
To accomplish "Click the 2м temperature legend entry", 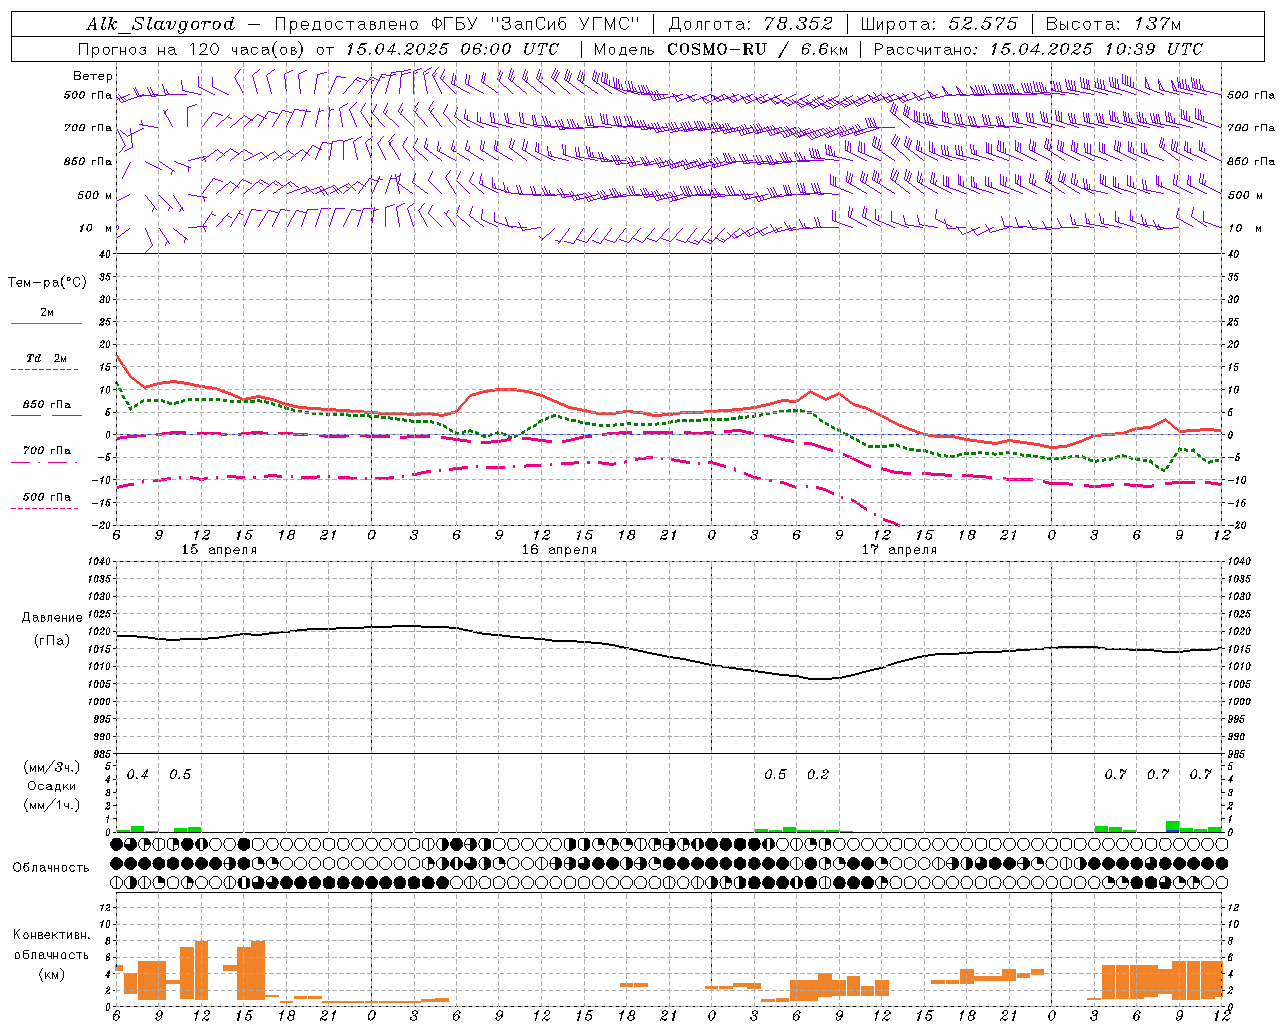I will 47,313.
